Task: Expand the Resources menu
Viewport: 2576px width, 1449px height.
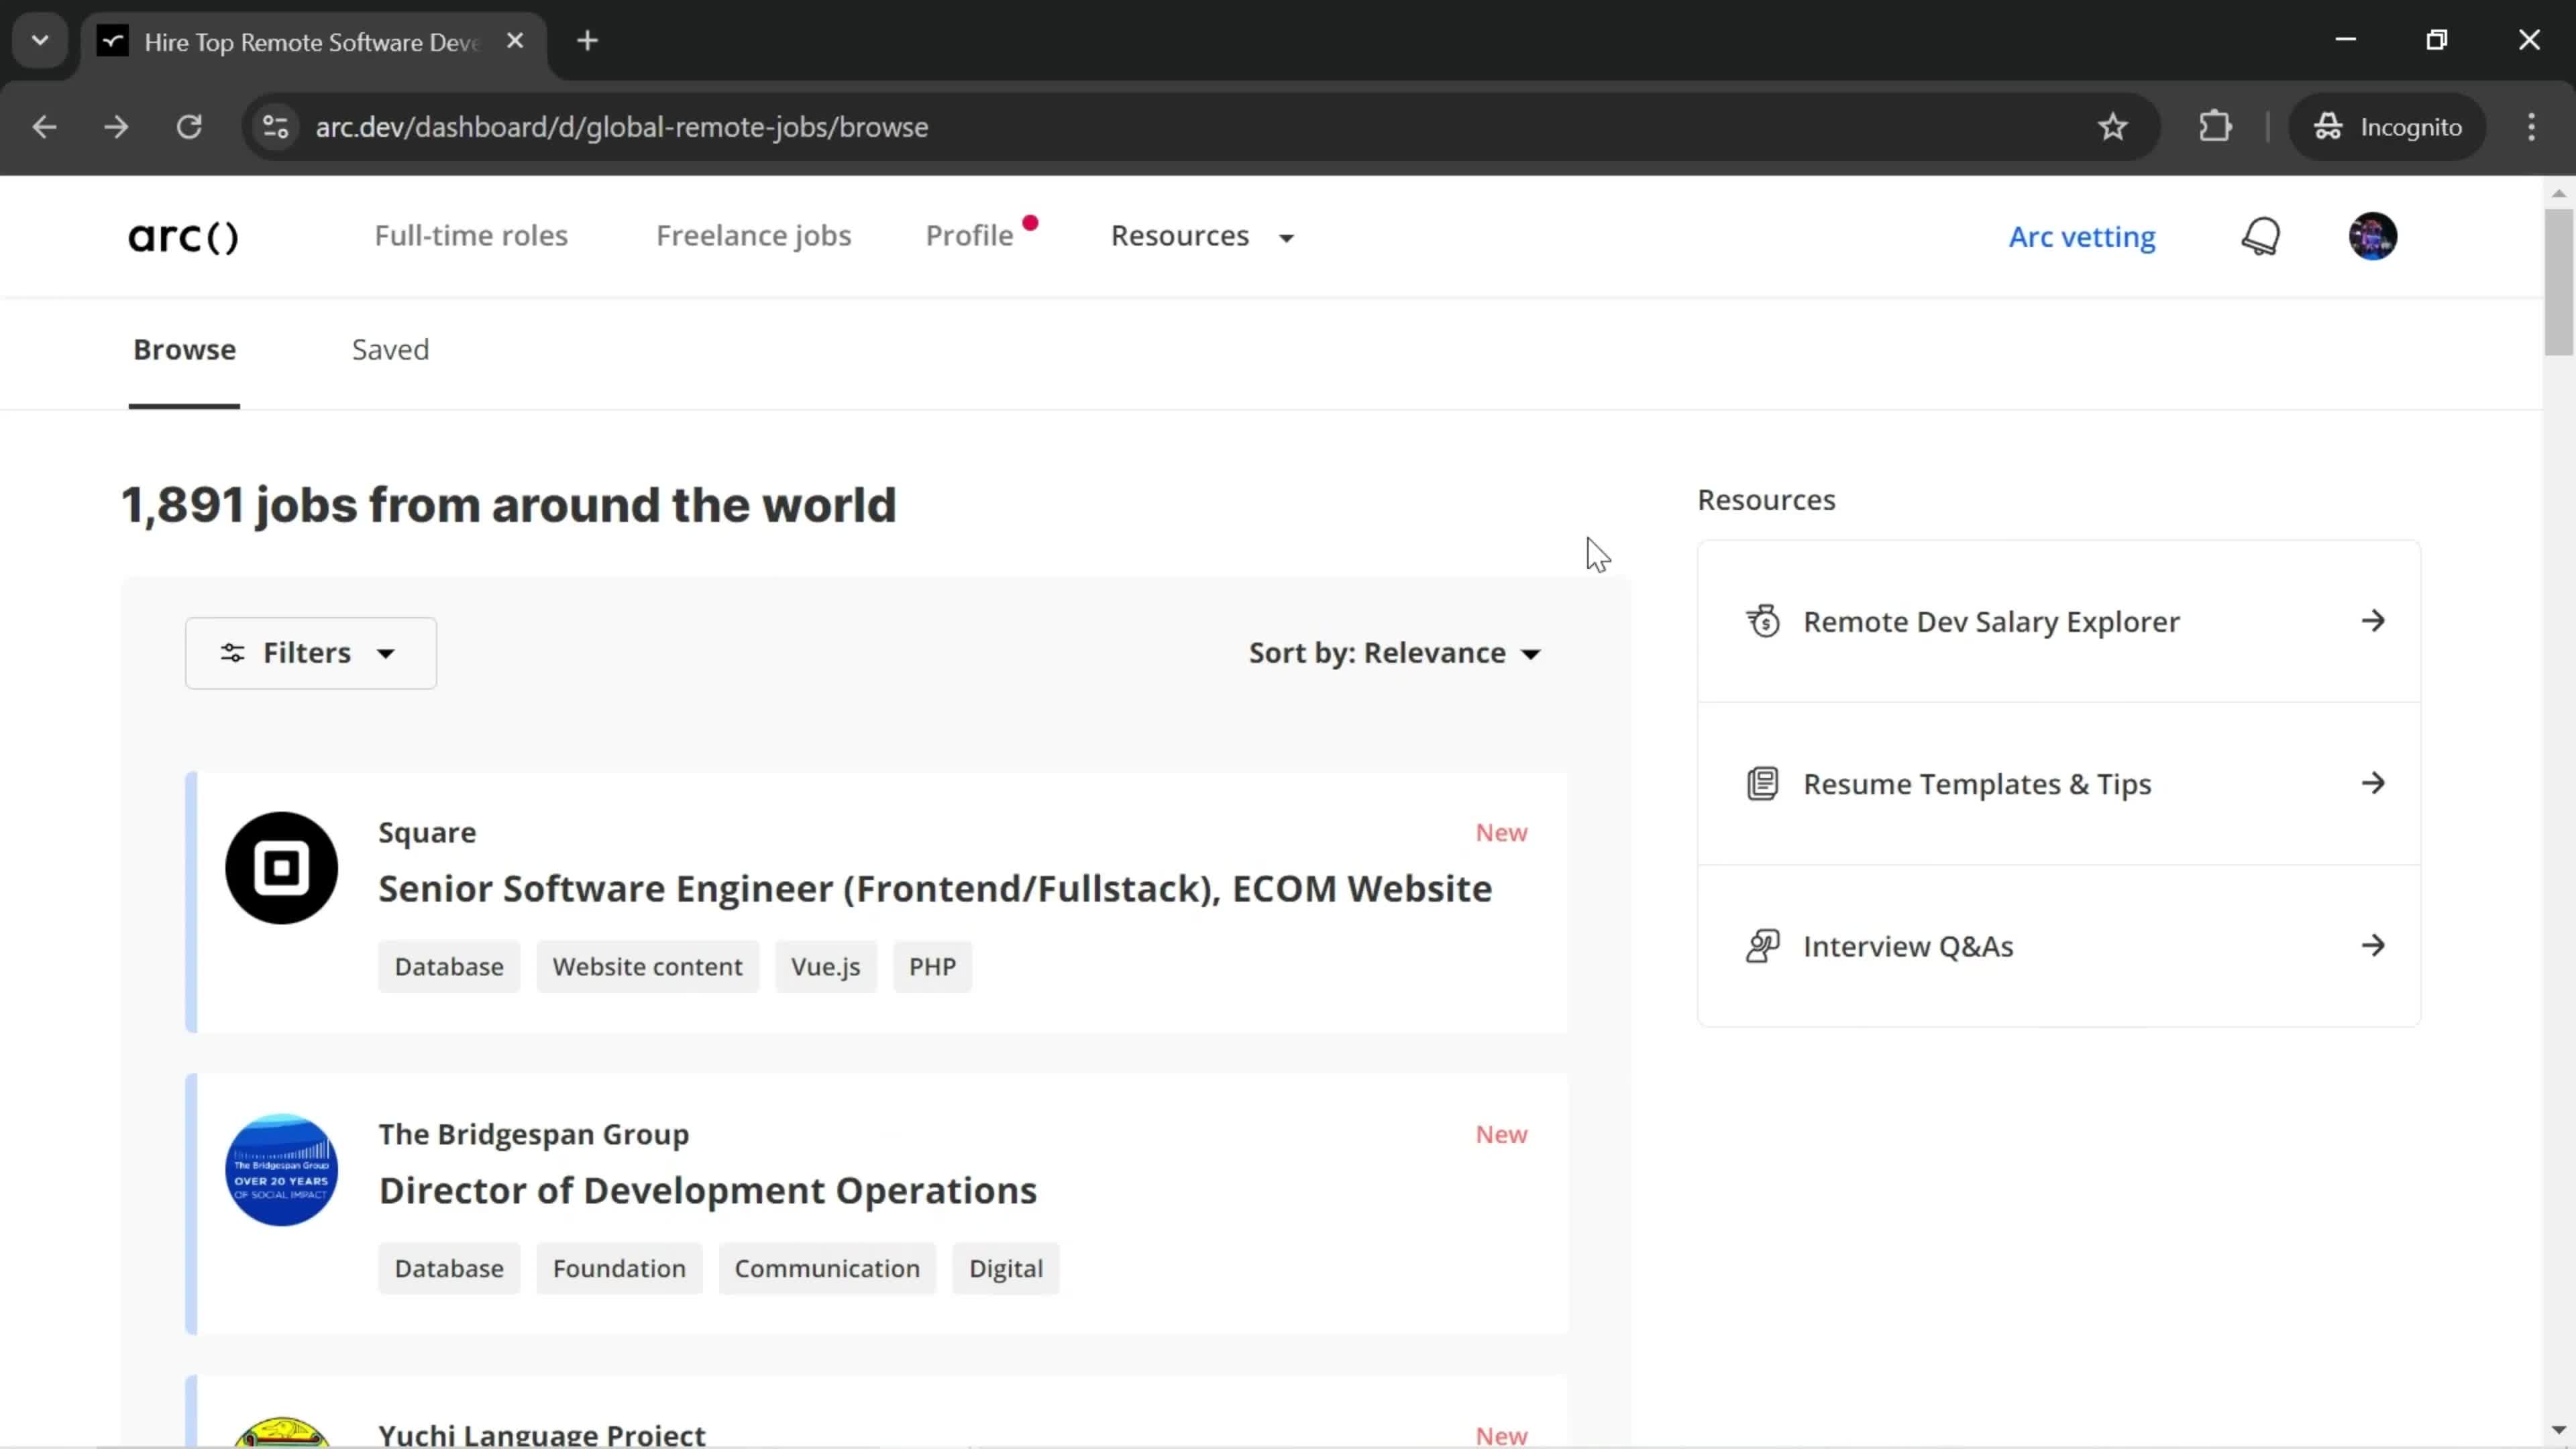Action: coord(1203,236)
